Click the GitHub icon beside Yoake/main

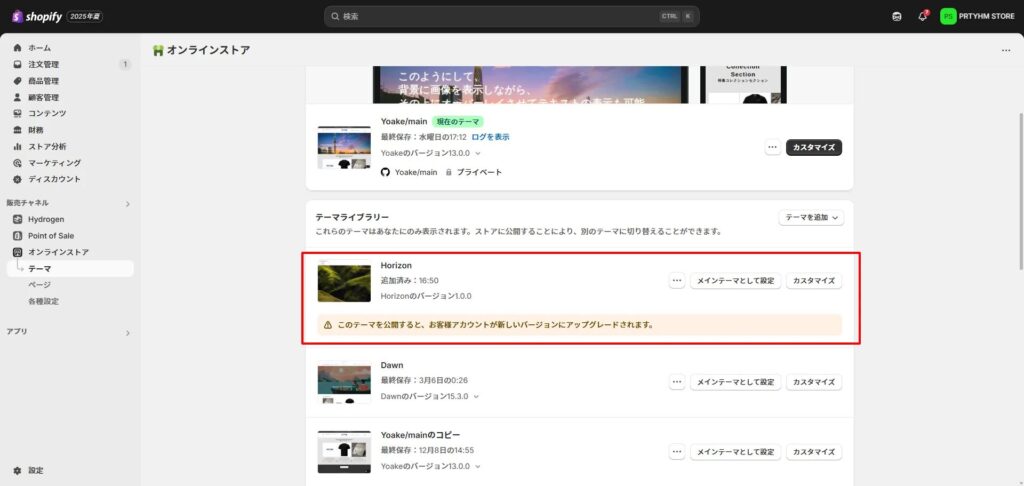tap(385, 172)
